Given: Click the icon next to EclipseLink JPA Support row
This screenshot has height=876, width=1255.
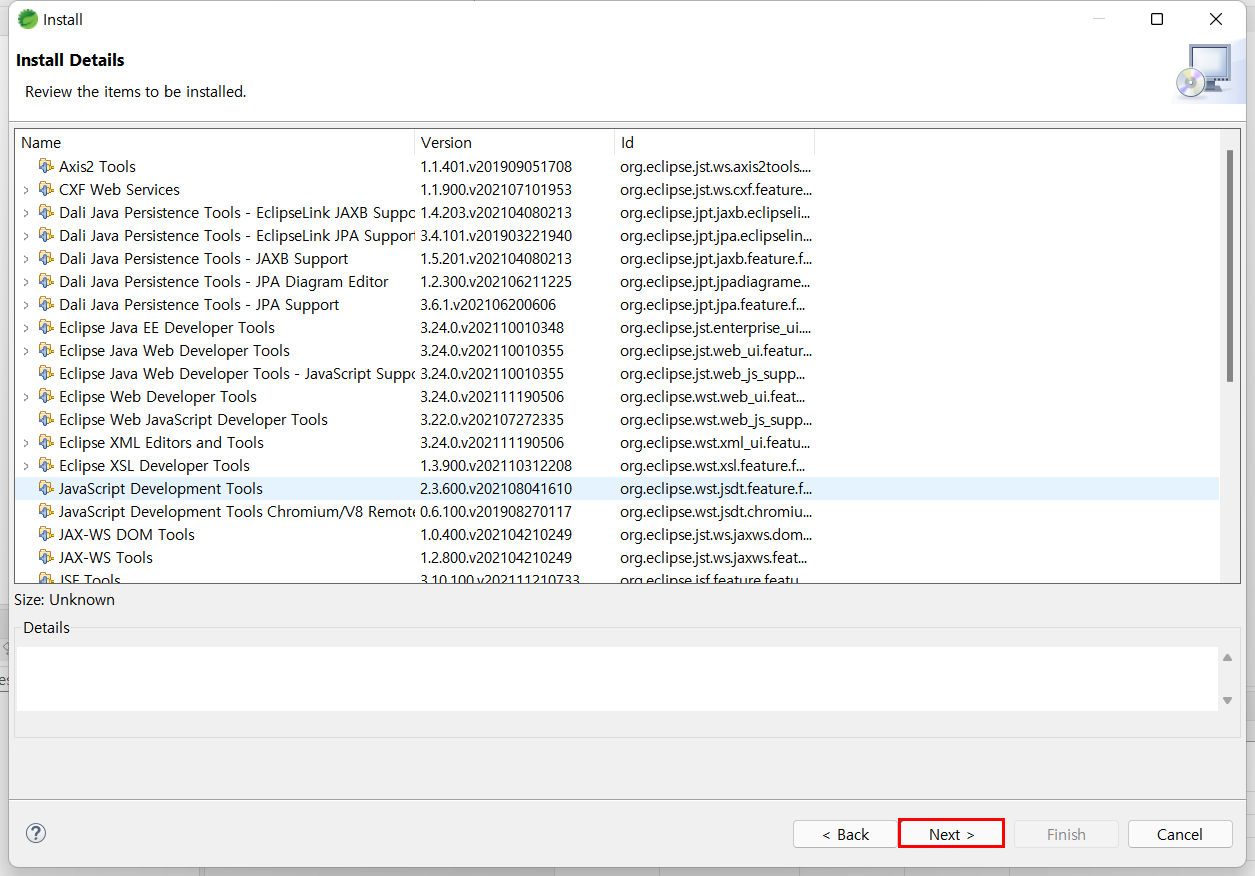Looking at the screenshot, I should point(46,235).
